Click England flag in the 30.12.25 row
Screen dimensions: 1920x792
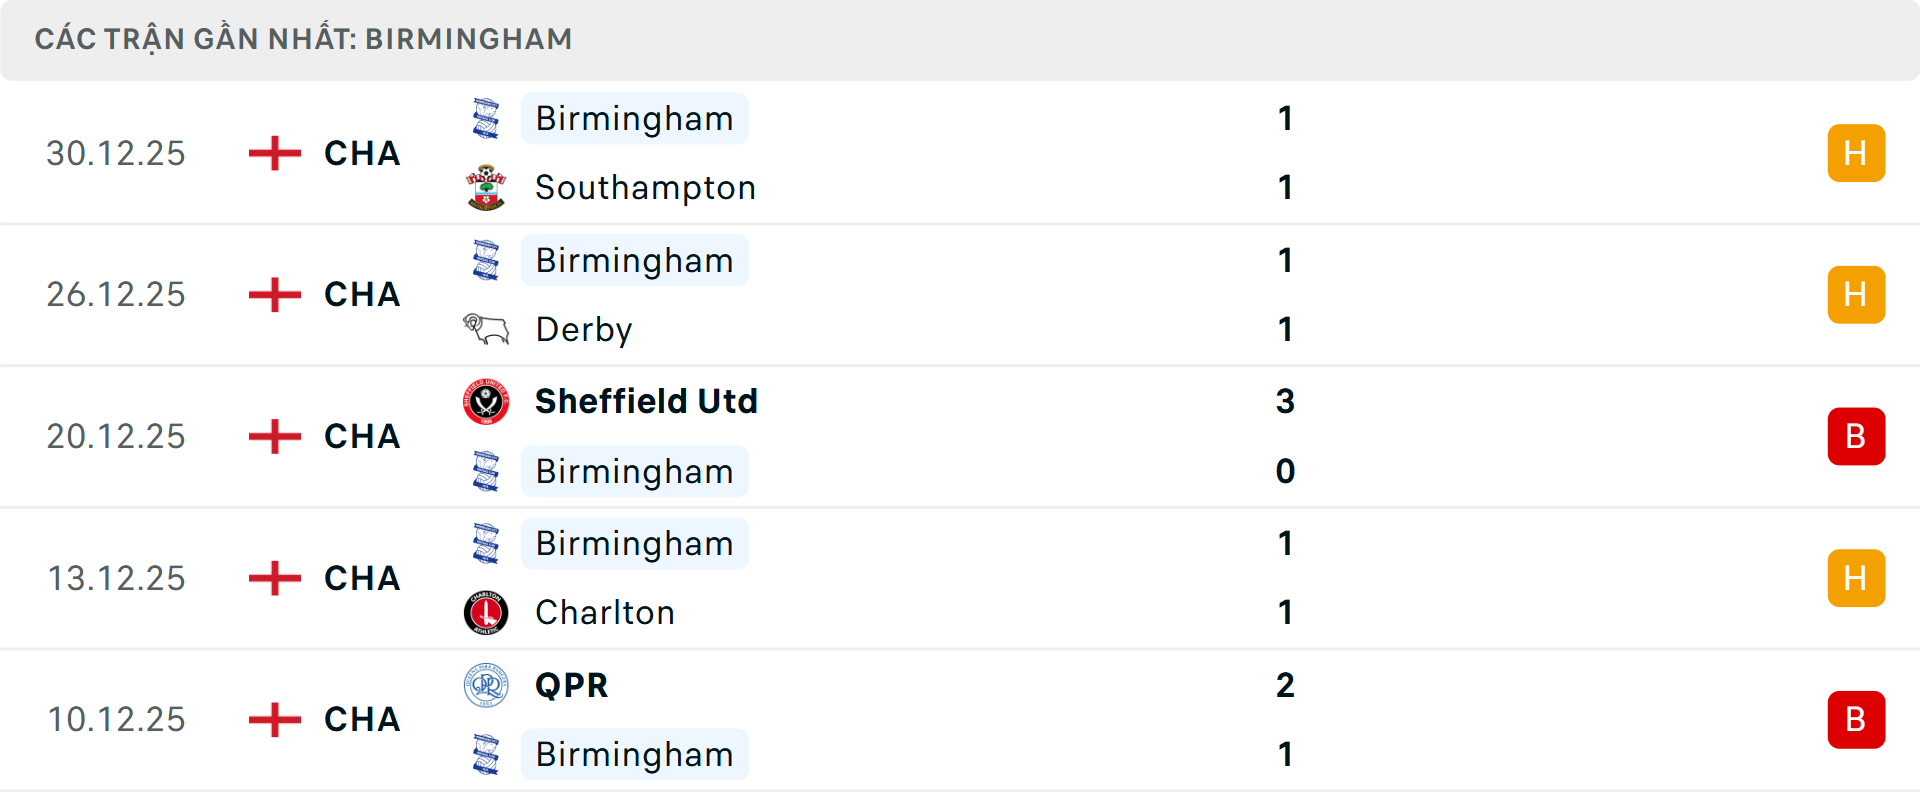[275, 153]
